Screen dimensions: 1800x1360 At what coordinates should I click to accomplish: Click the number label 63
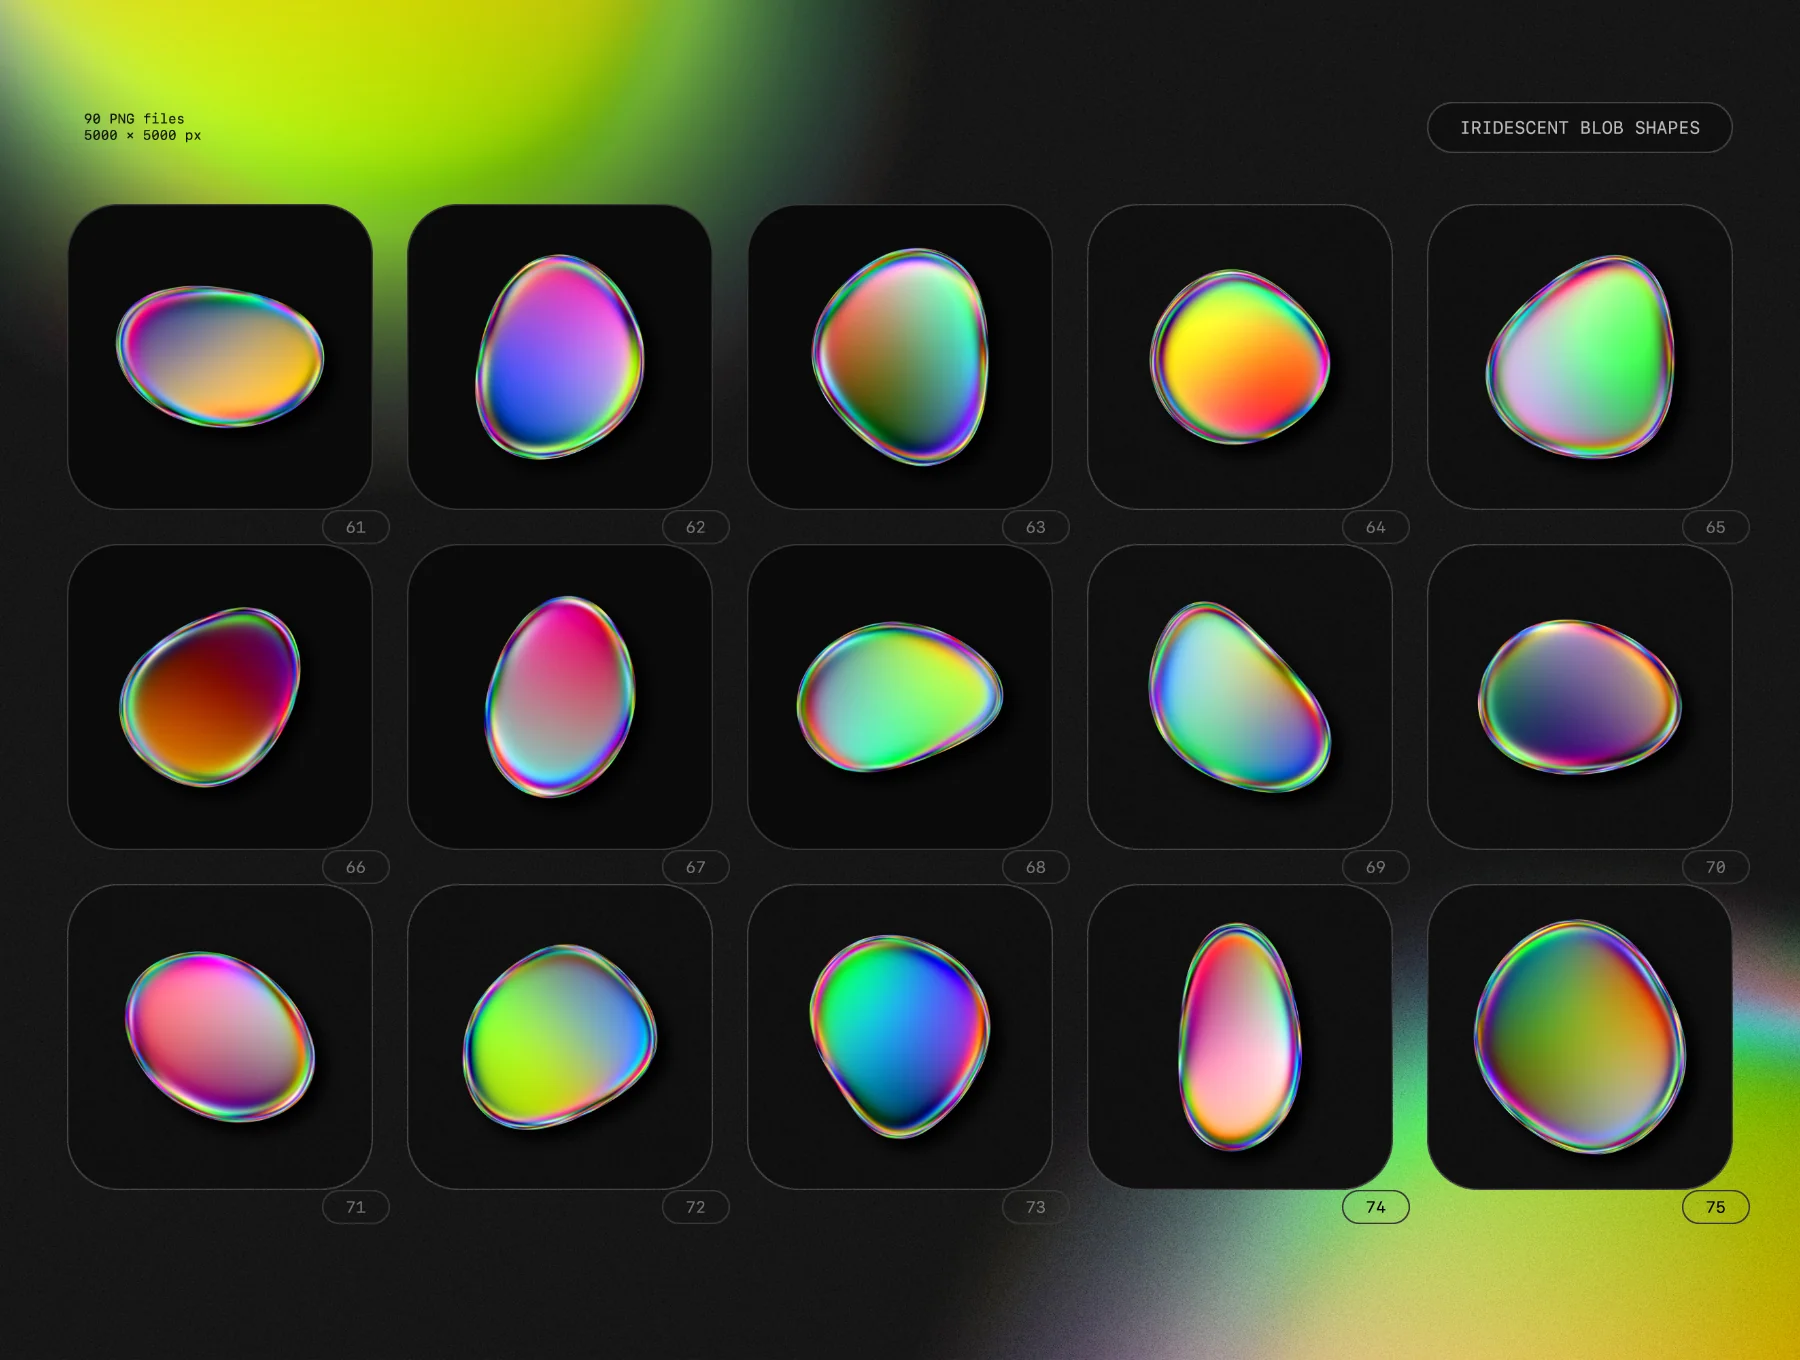point(1036,527)
